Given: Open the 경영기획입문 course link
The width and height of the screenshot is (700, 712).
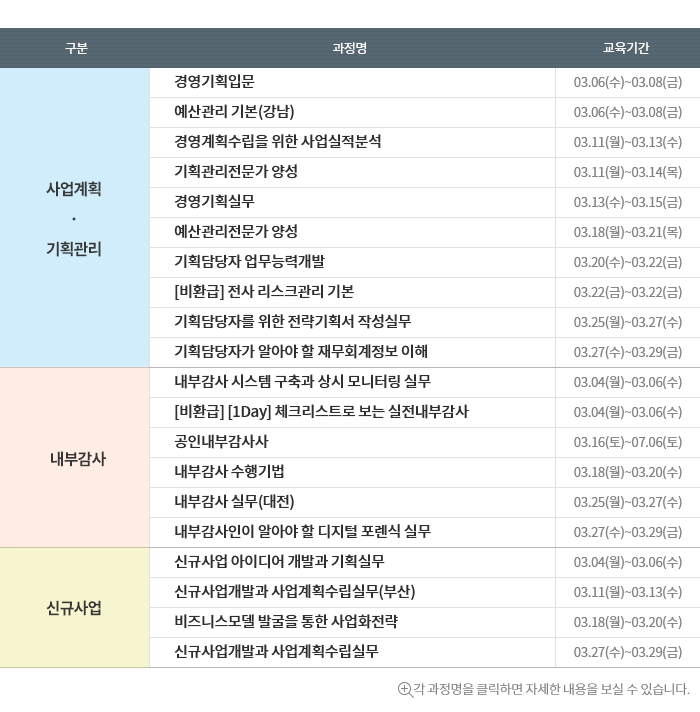Looking at the screenshot, I should pyautogui.click(x=214, y=82).
